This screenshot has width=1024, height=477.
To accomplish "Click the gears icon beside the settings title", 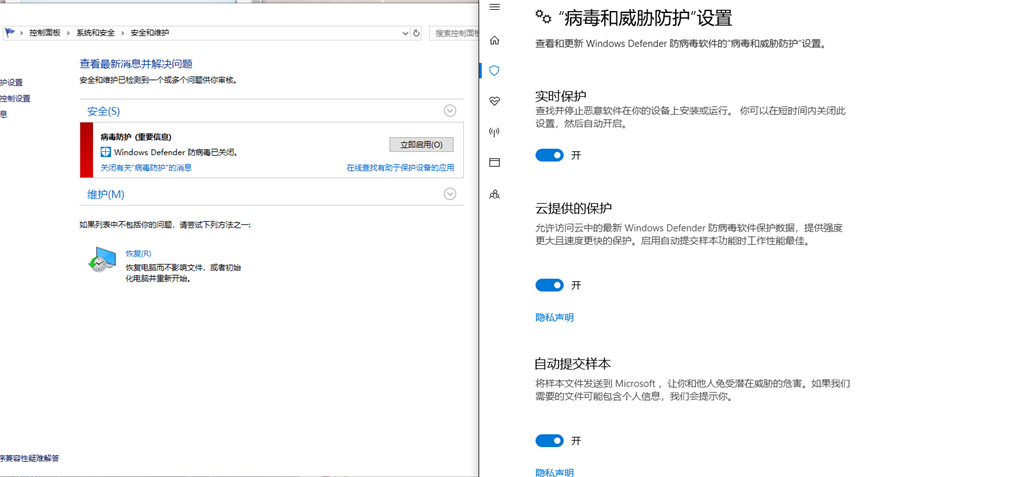I will pyautogui.click(x=543, y=16).
